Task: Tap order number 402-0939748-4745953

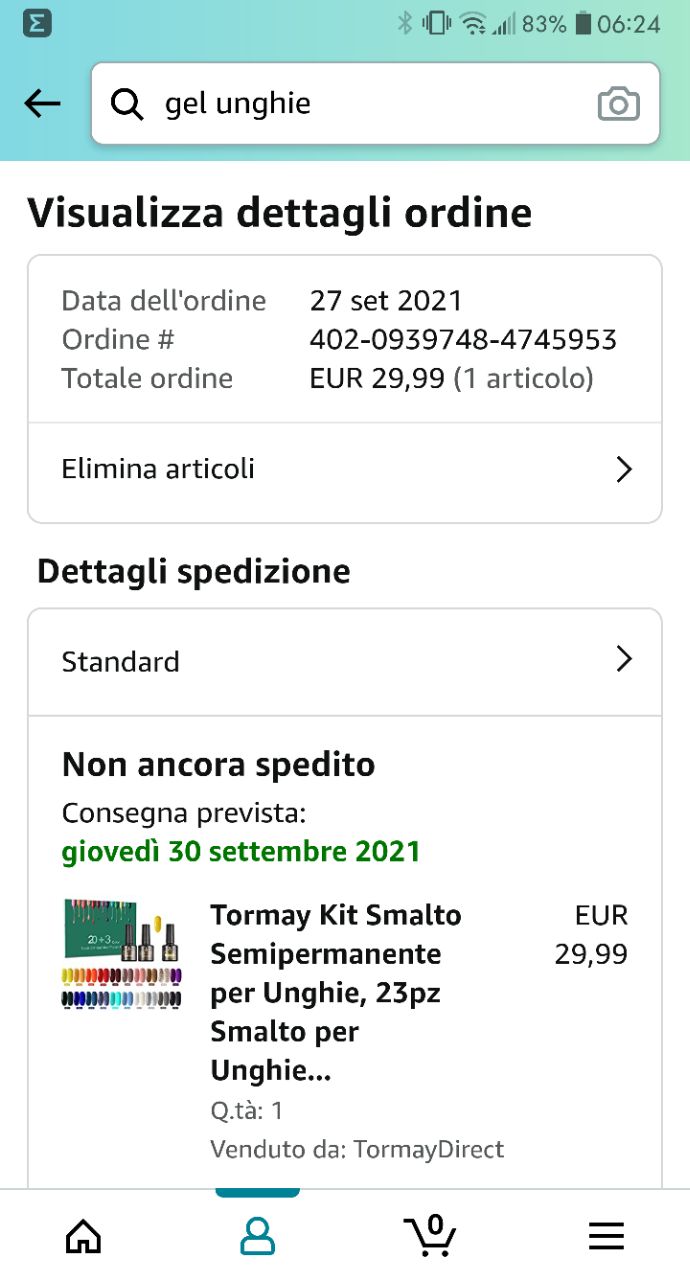Action: point(462,340)
